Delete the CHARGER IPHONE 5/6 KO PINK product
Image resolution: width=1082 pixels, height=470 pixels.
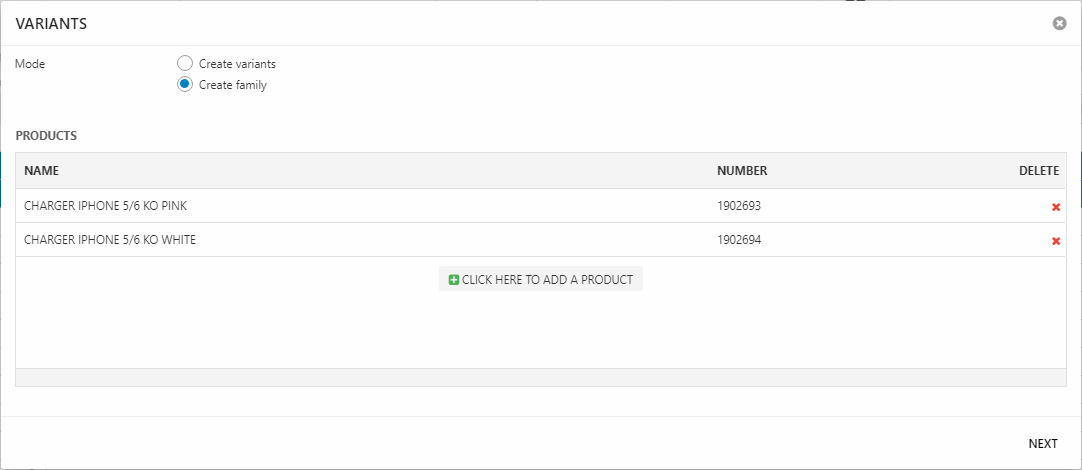1055,207
